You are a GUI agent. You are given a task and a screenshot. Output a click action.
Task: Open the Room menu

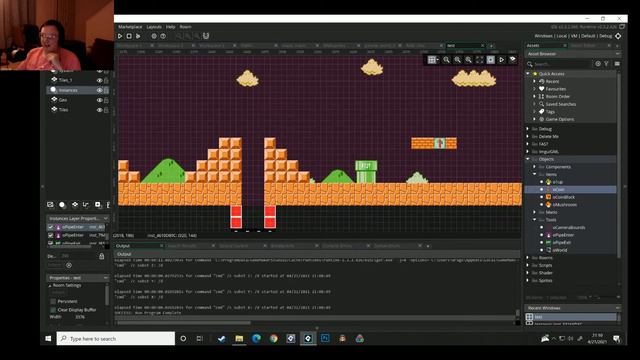click(x=185, y=27)
